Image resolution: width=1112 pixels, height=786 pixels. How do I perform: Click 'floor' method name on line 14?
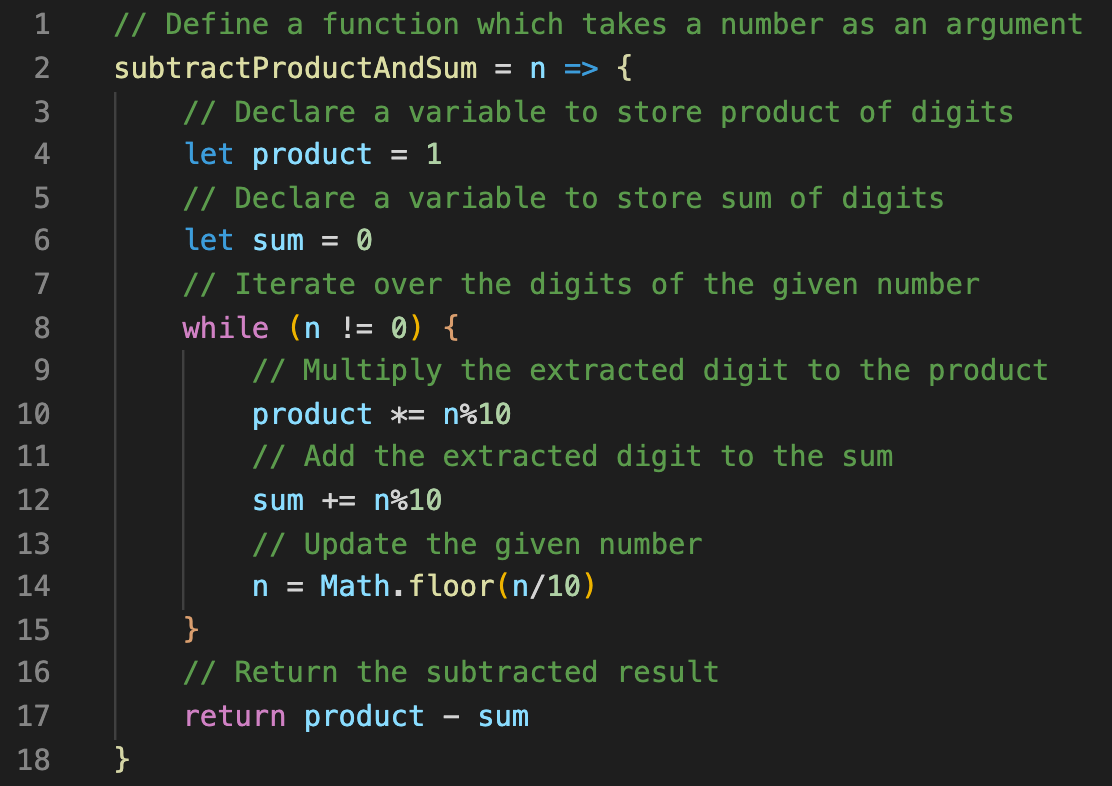coord(451,587)
